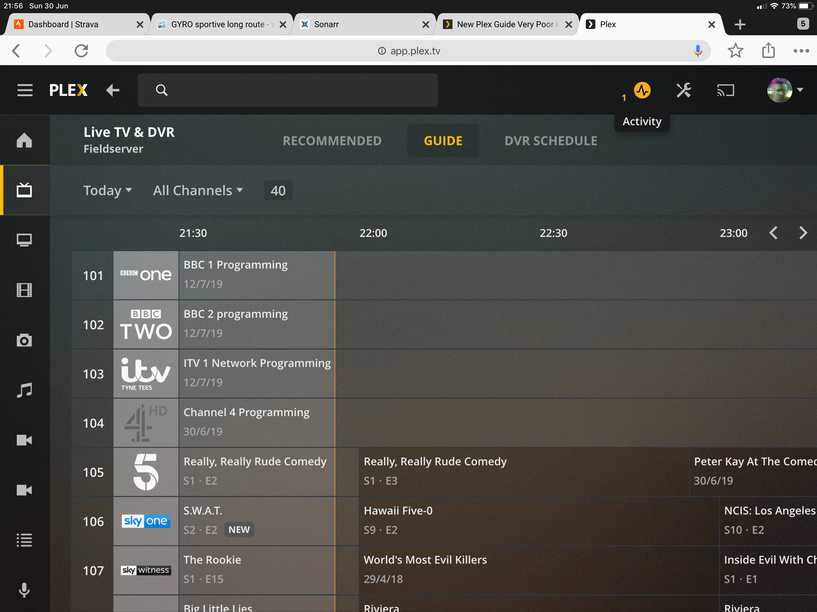817x612 pixels.
Task: Open Peter Kay At The Comedy listing
Action: (753, 472)
